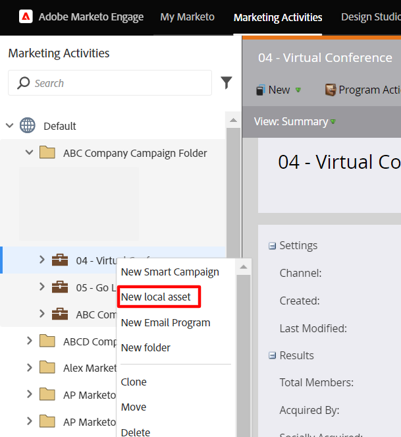Click the Acquired By: label

click(x=309, y=410)
